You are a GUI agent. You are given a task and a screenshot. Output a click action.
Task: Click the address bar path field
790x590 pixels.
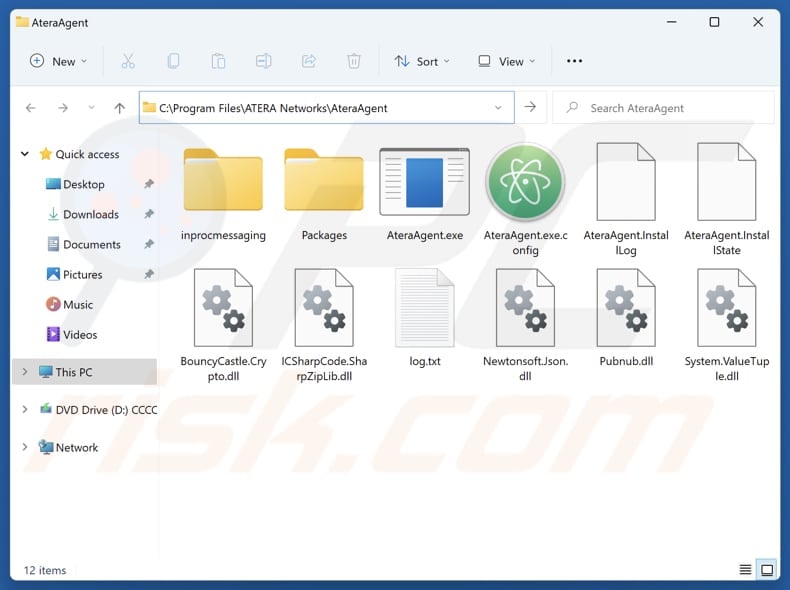tap(326, 107)
